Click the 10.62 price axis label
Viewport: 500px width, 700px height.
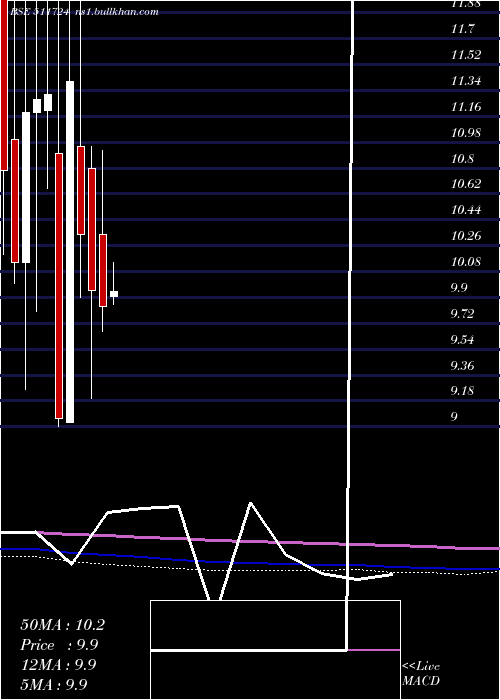point(466,184)
